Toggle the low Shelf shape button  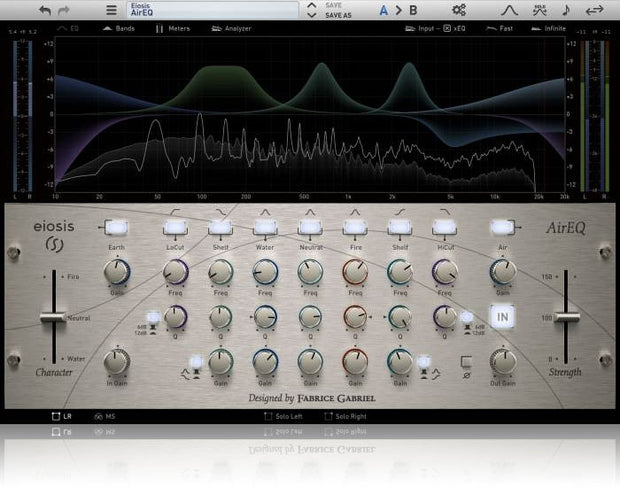click(x=196, y=362)
